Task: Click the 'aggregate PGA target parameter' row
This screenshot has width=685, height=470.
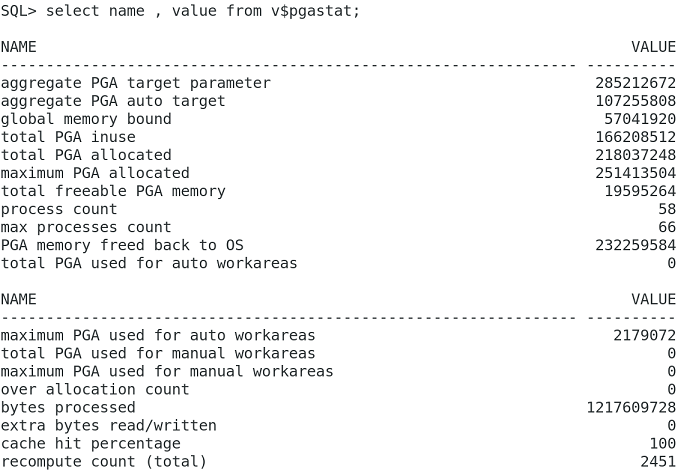Action: [x=135, y=83]
